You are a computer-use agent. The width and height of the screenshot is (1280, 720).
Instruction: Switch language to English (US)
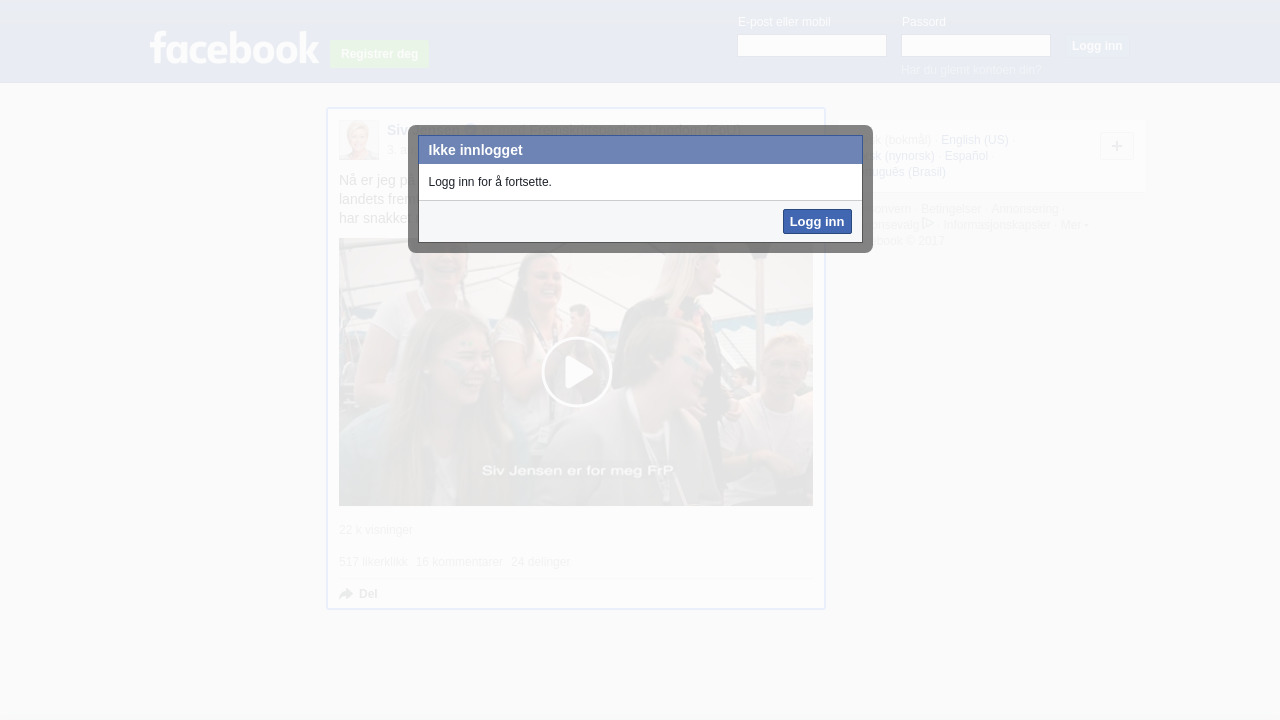point(974,140)
